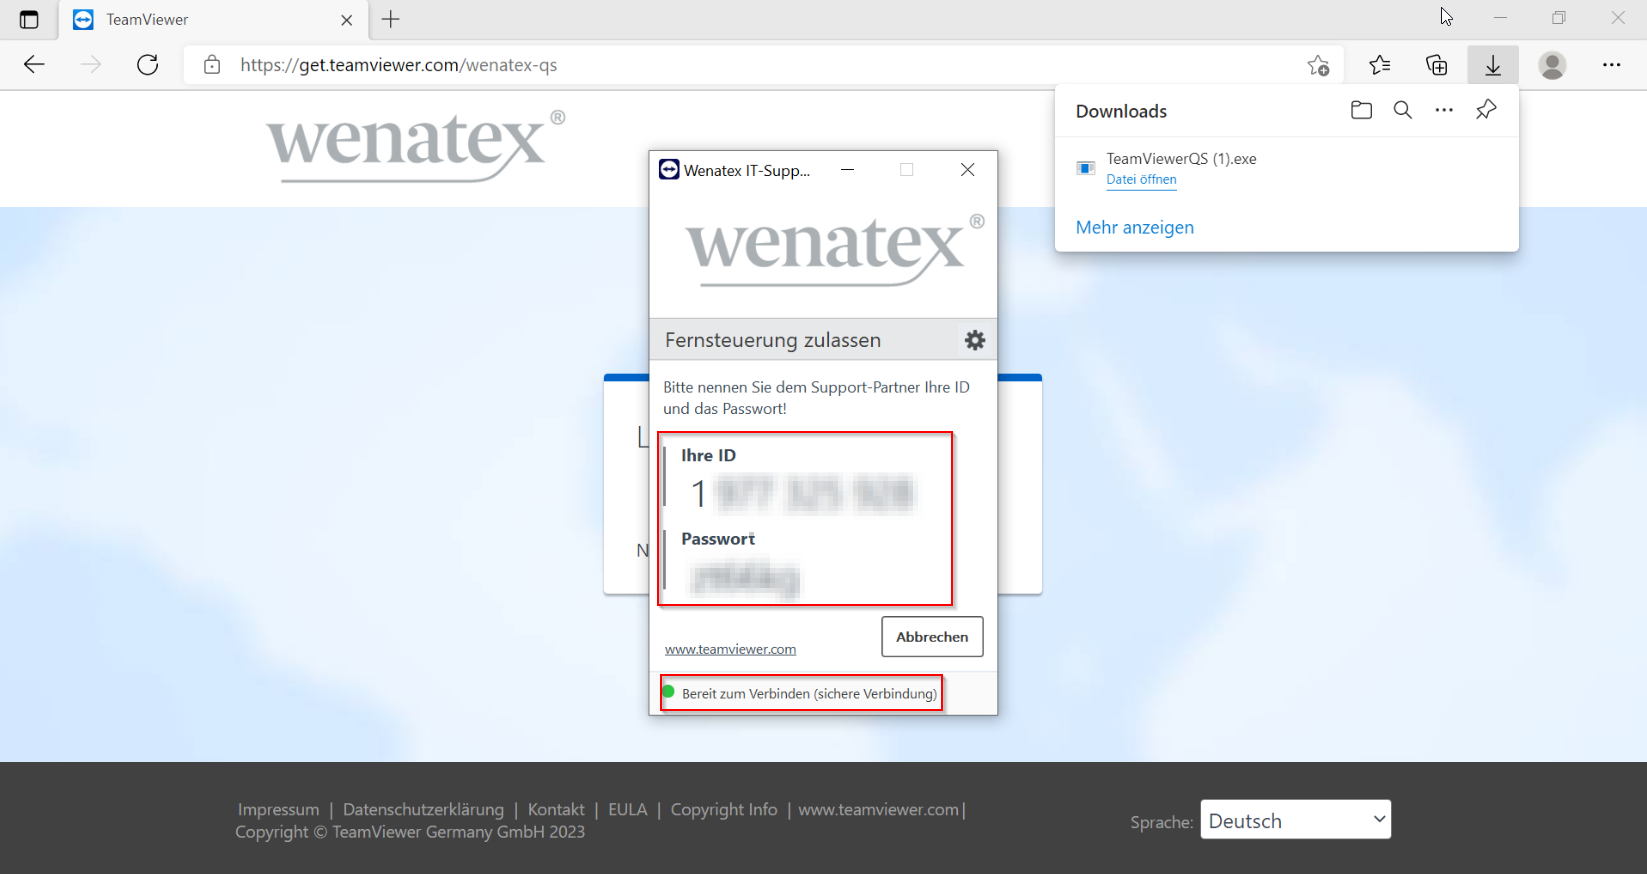Reload the page with the refresh icon

point(148,65)
